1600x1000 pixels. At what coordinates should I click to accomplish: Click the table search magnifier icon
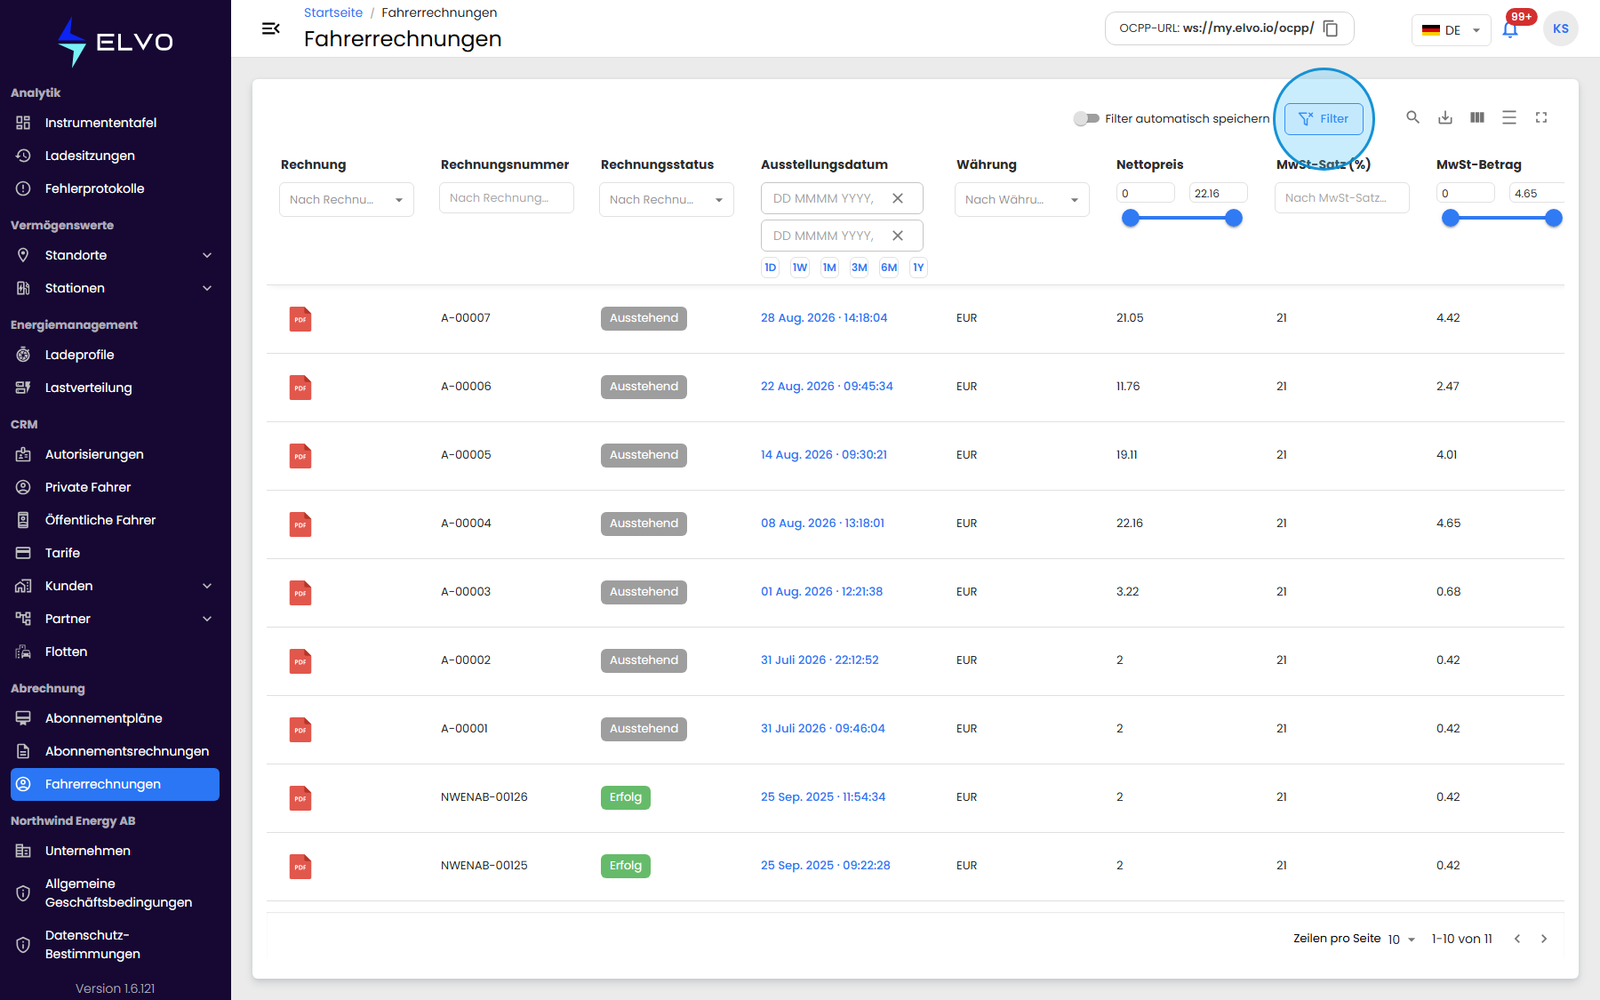[x=1413, y=117]
